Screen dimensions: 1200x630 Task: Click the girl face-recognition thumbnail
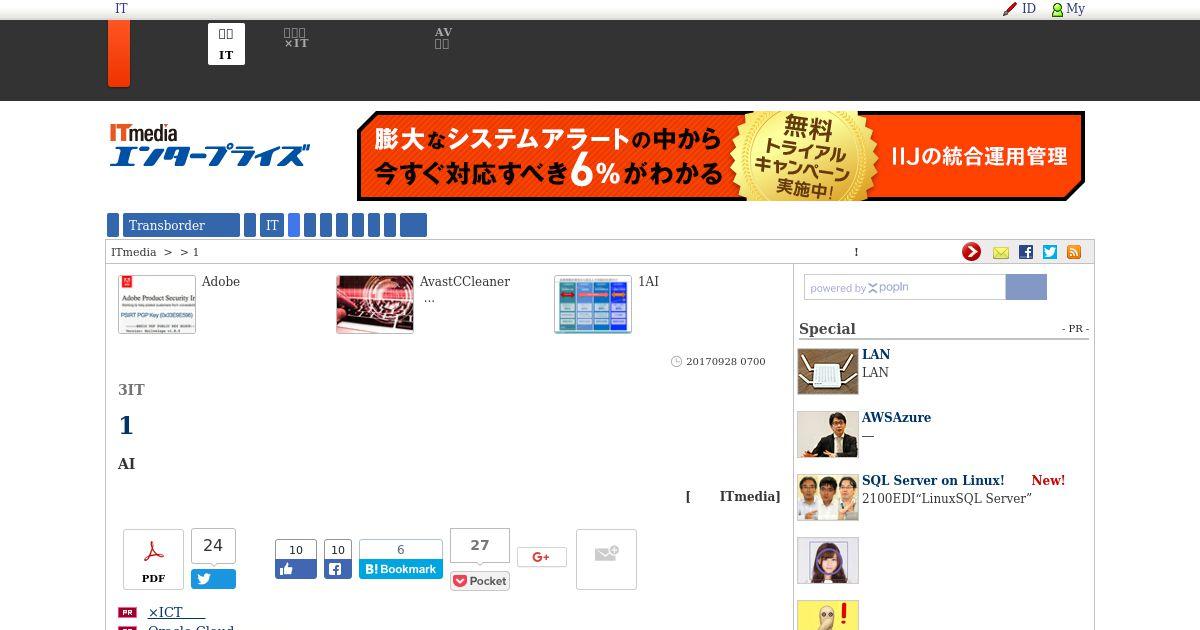828,560
